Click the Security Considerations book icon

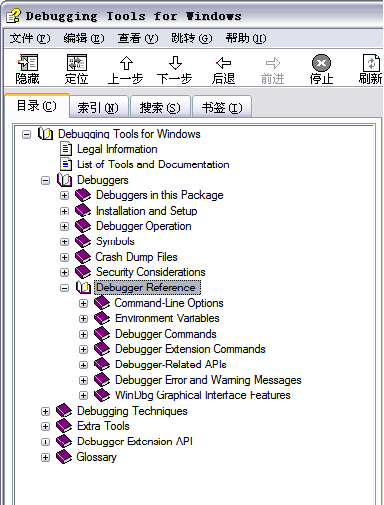tap(83, 272)
